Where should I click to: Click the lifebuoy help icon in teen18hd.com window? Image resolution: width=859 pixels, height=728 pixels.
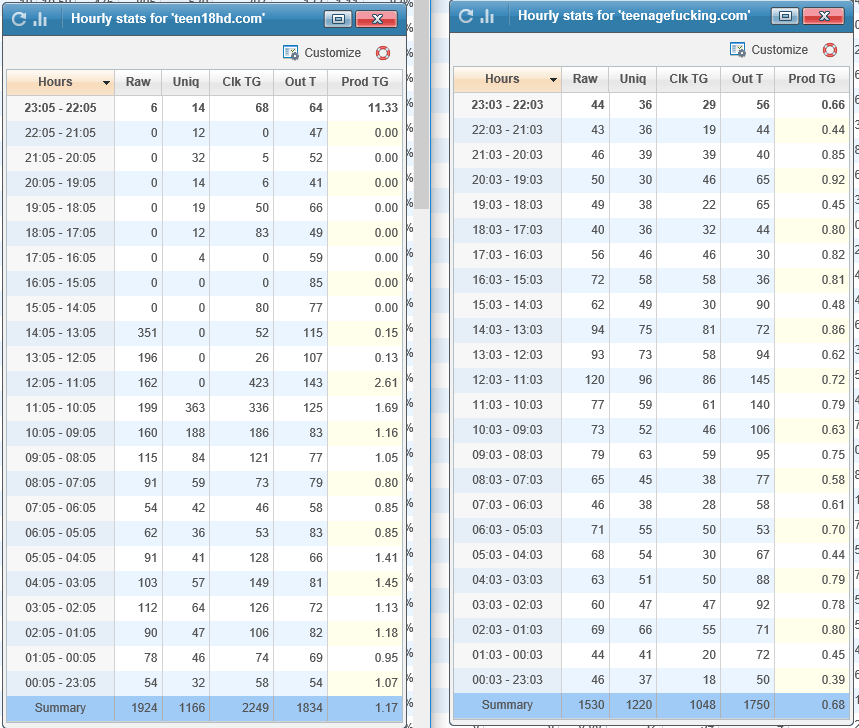[383, 53]
